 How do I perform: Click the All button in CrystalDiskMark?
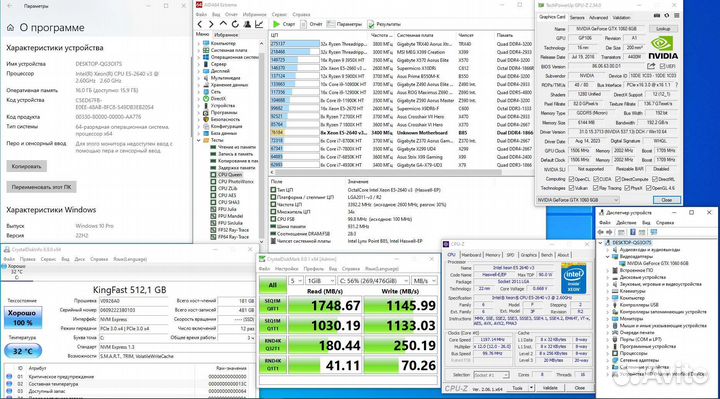(272, 285)
